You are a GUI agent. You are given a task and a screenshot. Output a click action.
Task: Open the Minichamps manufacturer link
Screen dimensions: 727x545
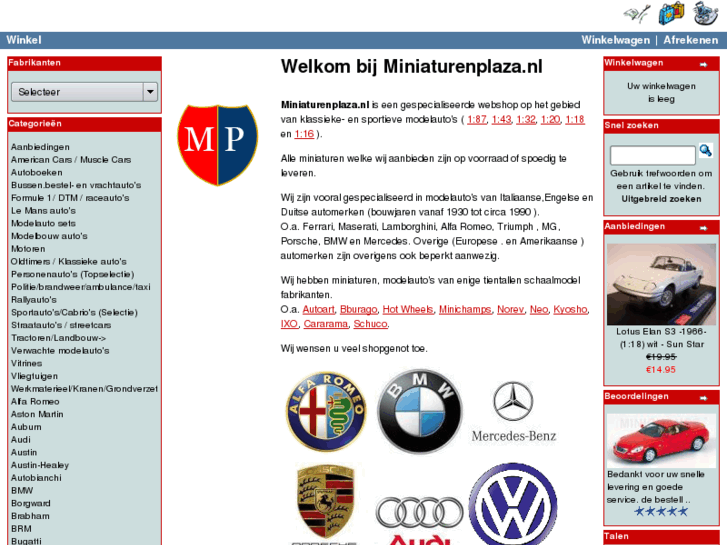coord(465,309)
